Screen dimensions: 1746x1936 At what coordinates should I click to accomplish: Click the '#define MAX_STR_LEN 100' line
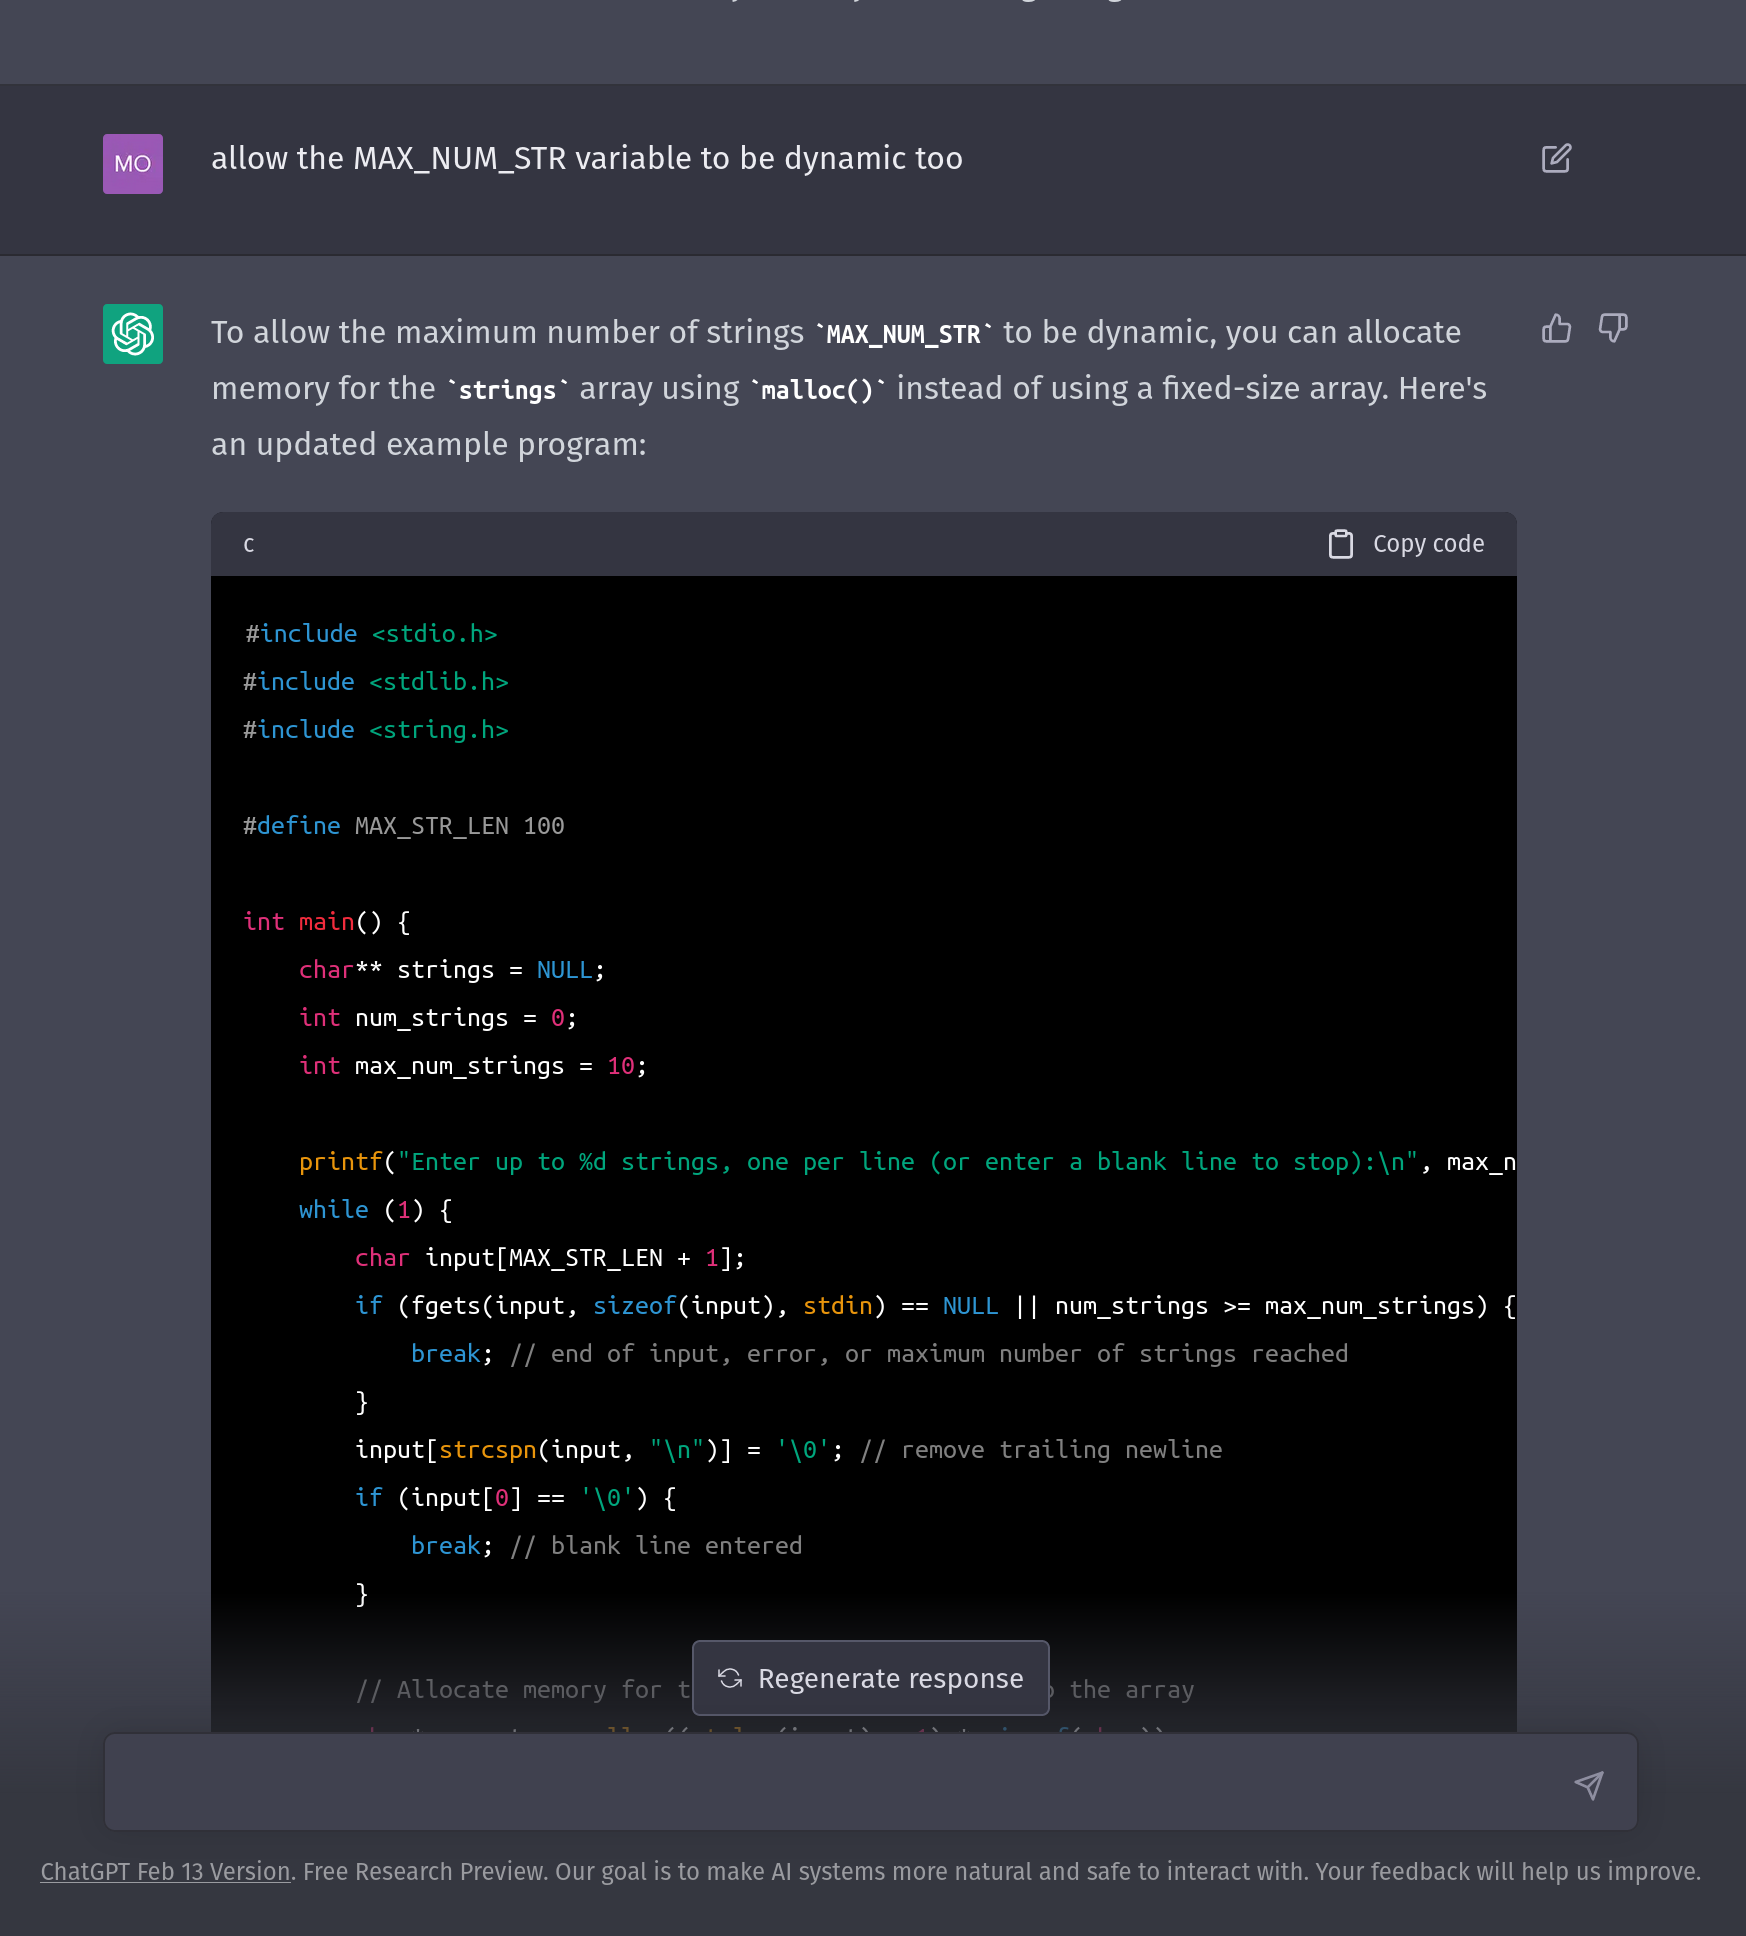pos(404,826)
